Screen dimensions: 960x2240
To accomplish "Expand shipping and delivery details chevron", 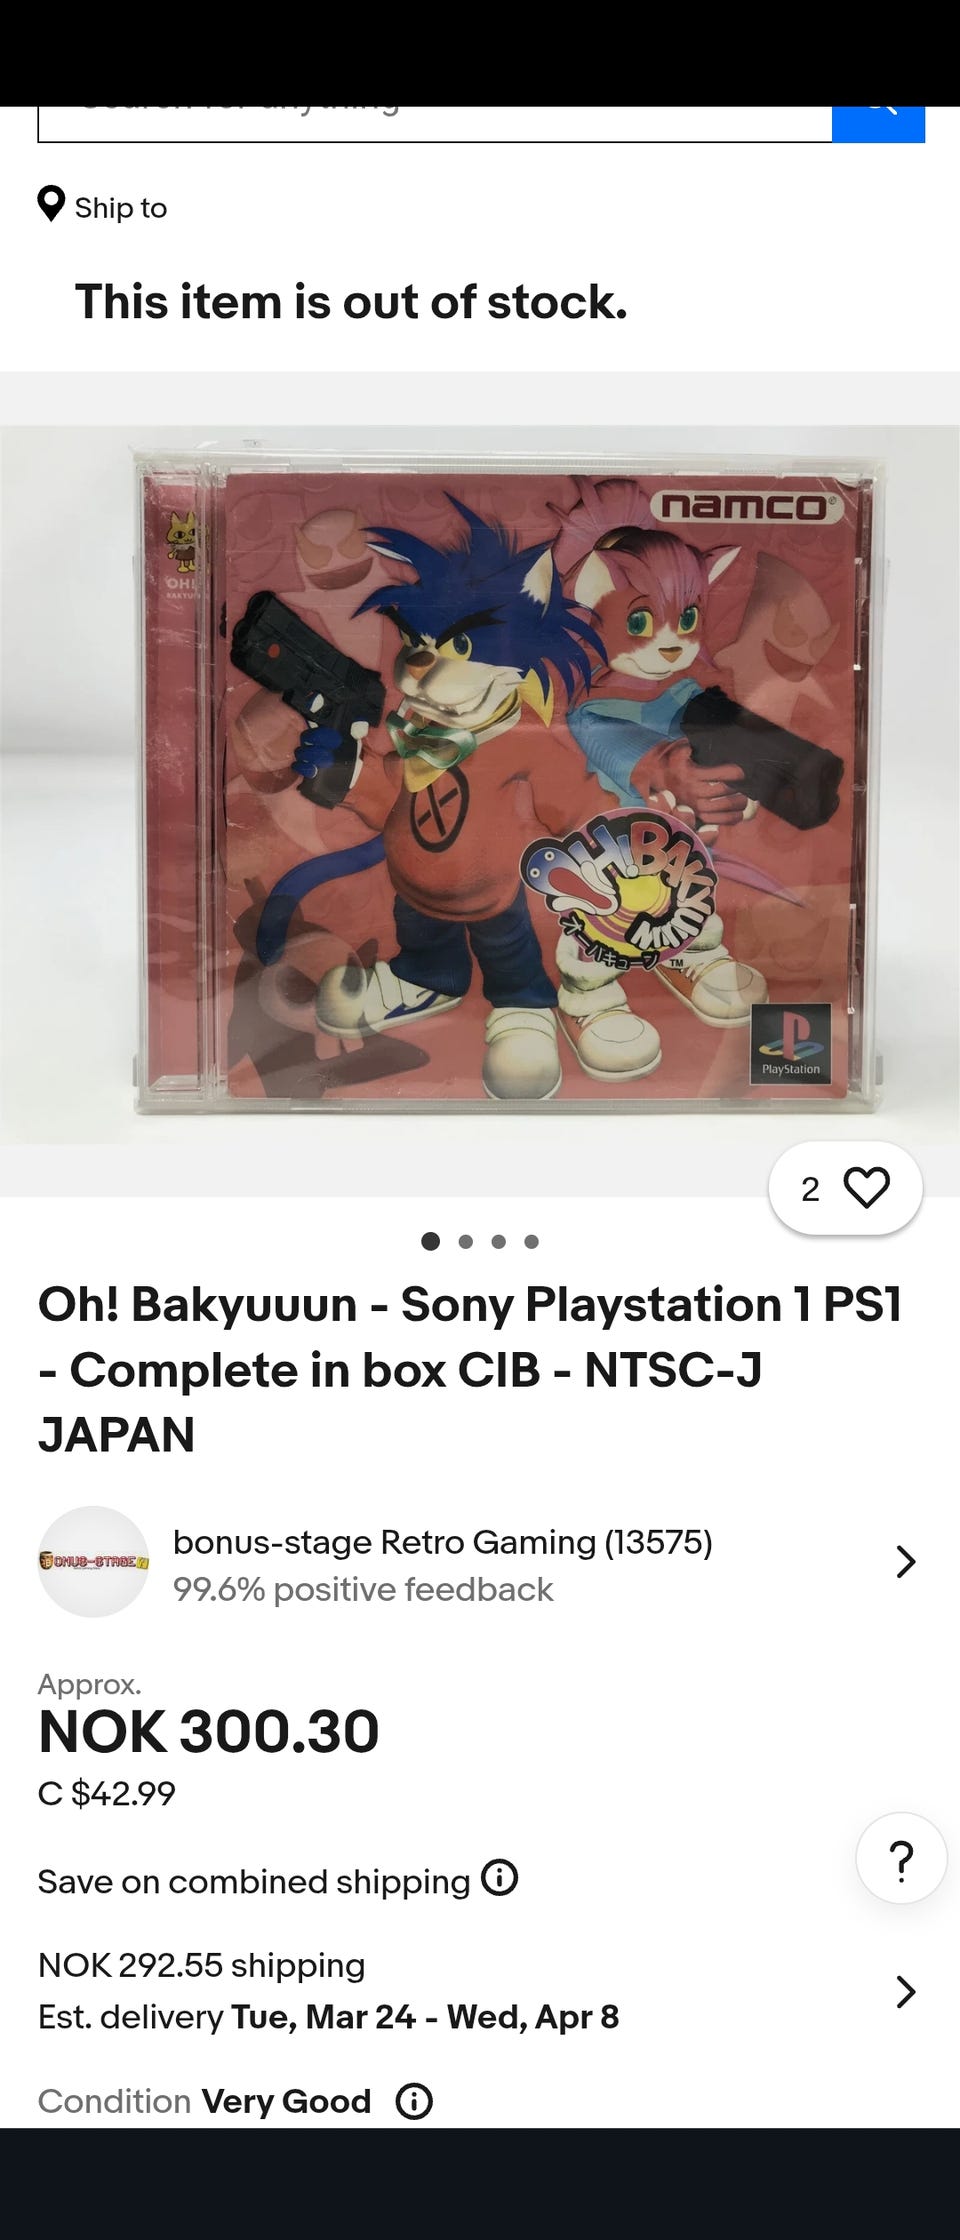I will (x=905, y=1991).
